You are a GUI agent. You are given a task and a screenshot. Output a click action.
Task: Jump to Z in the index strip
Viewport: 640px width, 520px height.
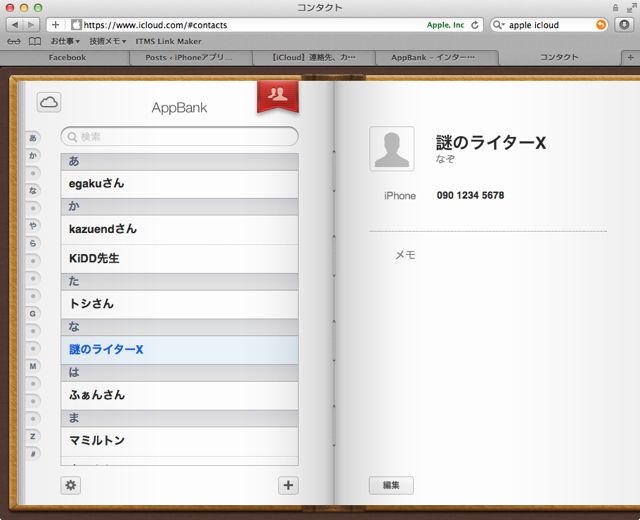(33, 436)
